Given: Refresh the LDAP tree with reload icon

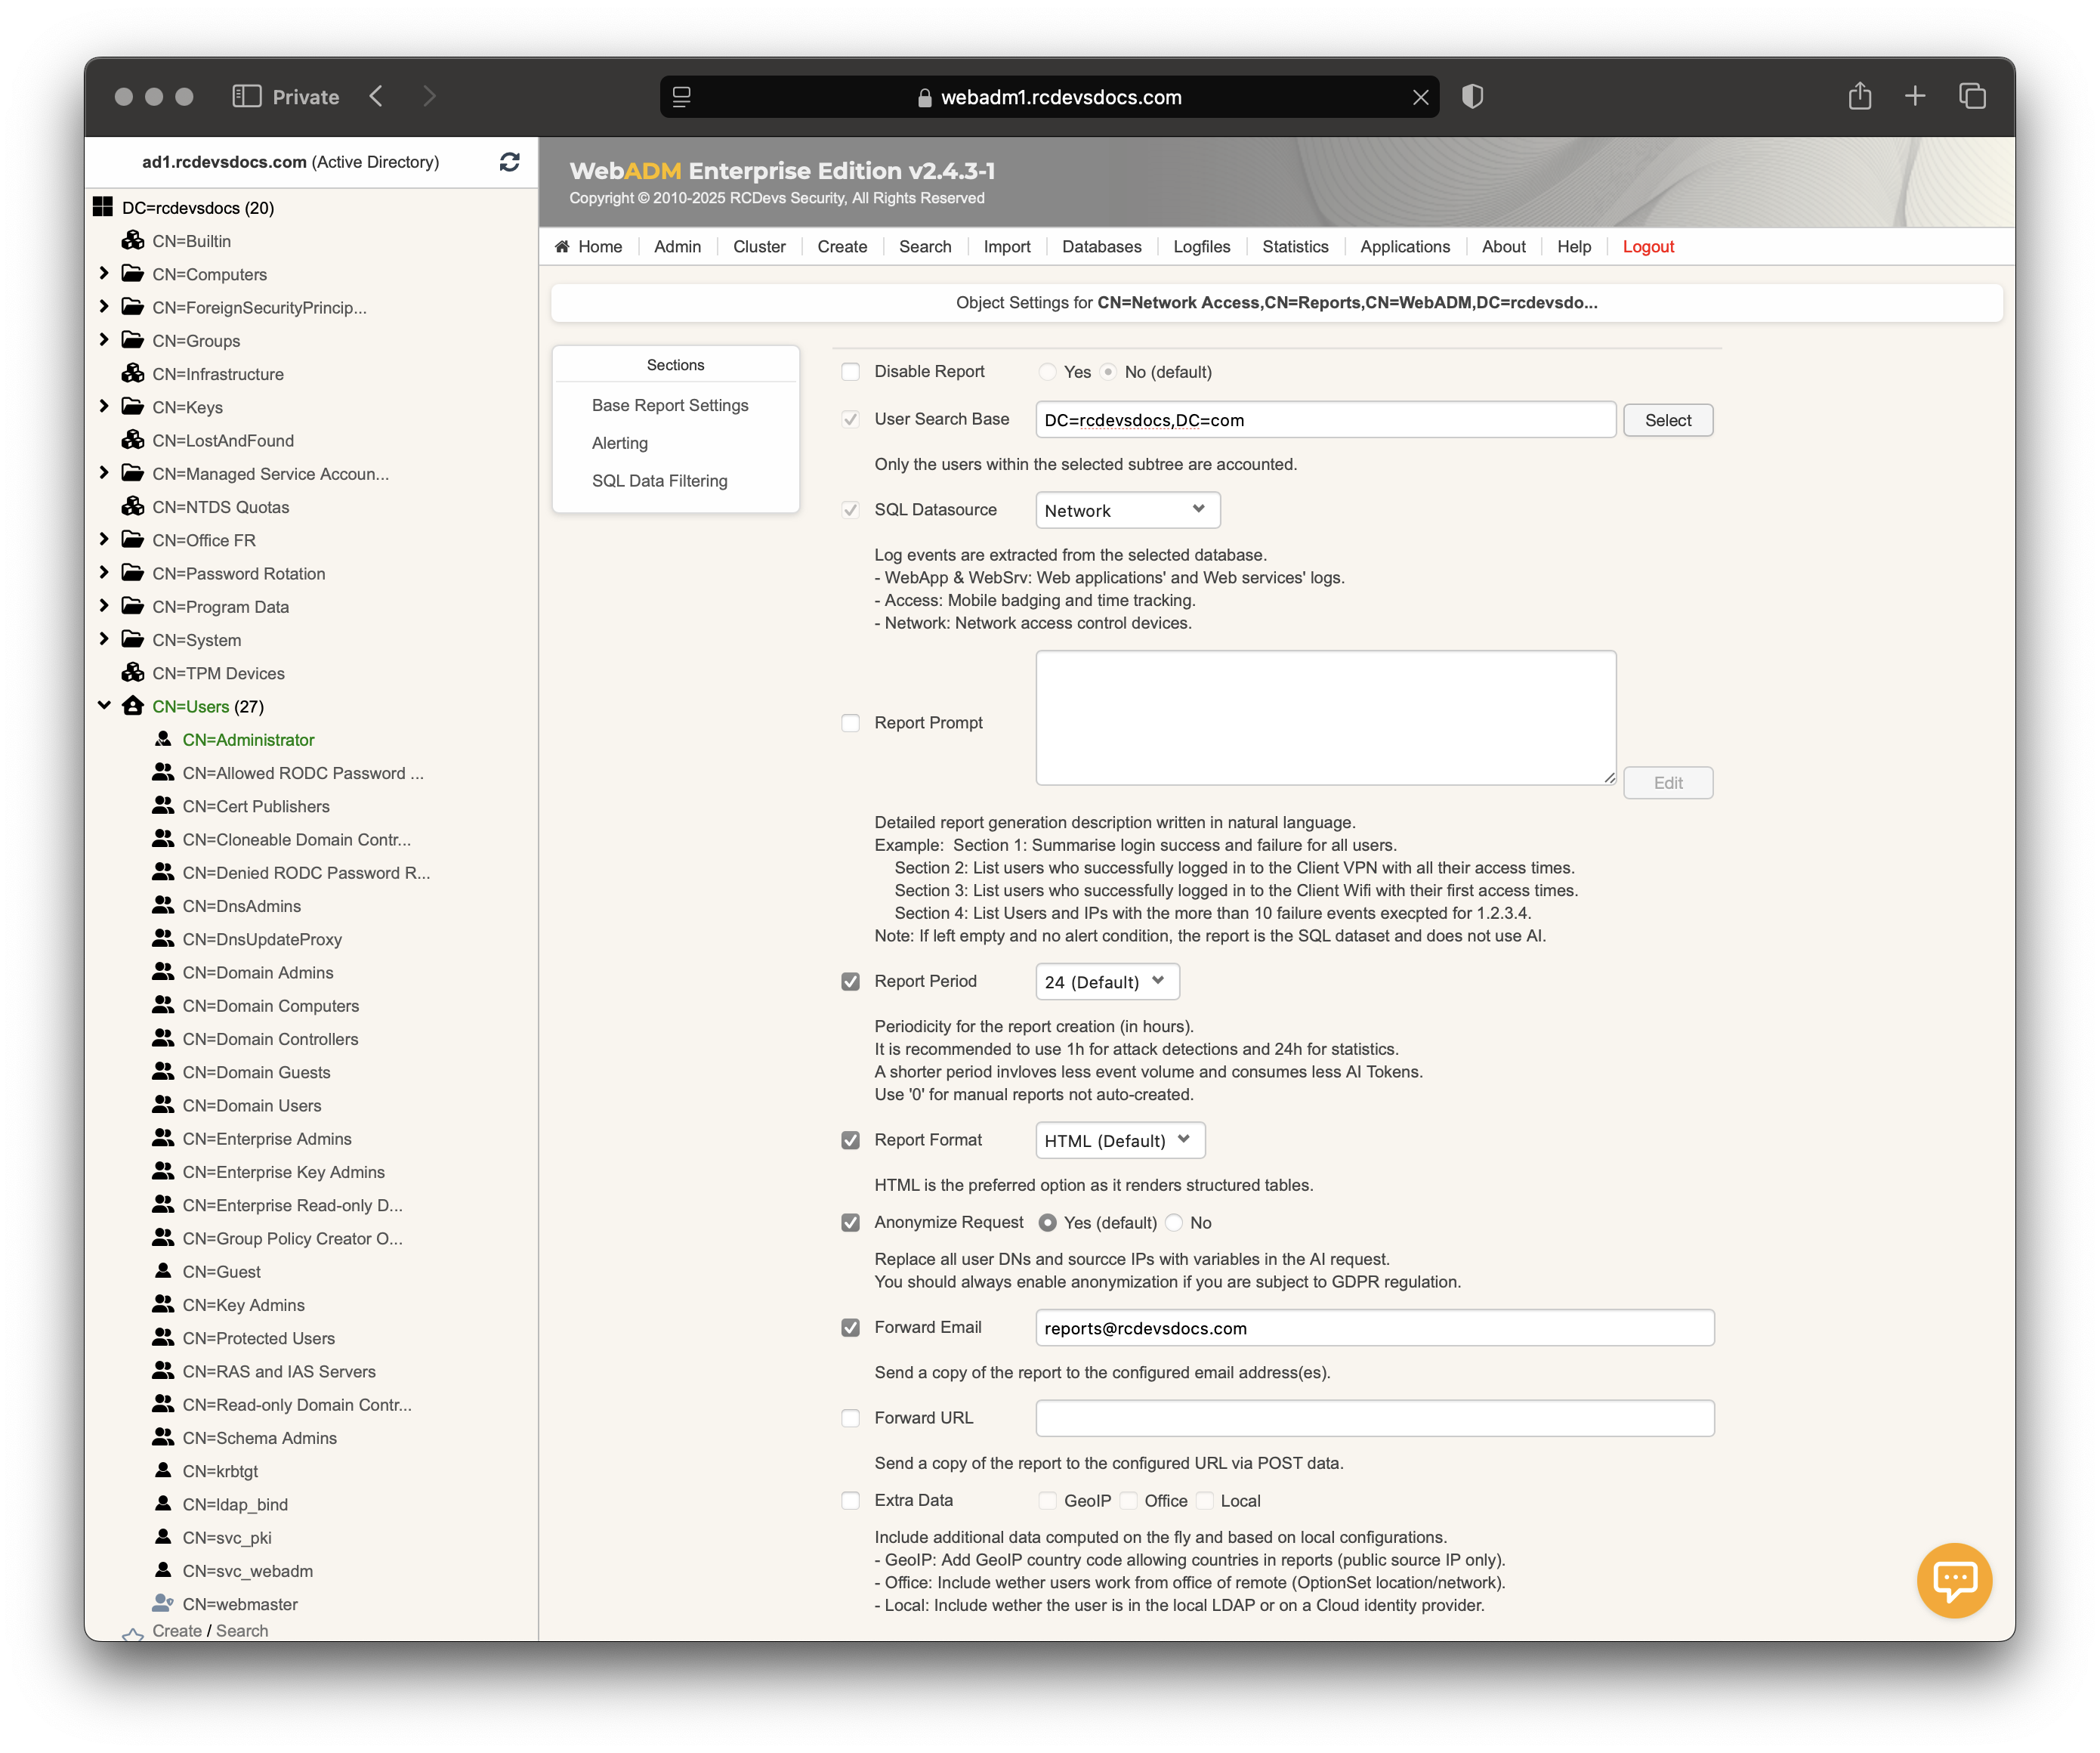Looking at the screenshot, I should click(x=509, y=162).
